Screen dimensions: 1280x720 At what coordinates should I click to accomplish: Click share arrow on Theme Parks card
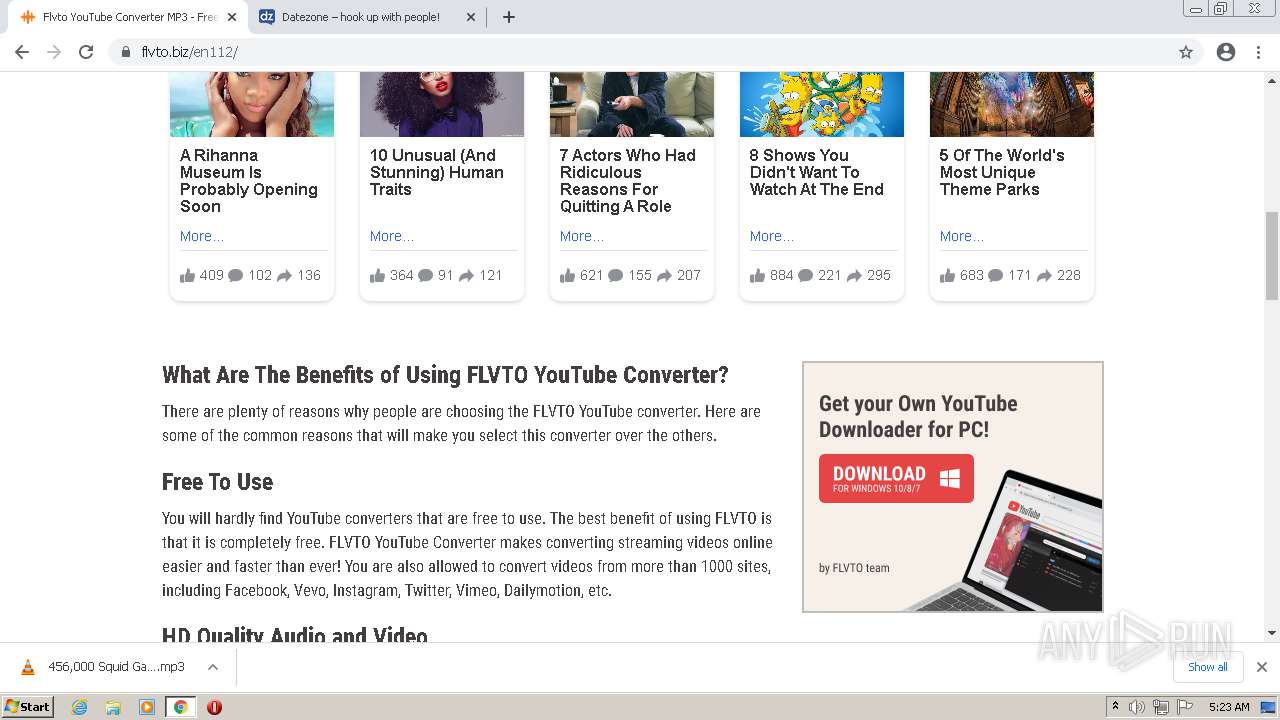click(x=1045, y=275)
